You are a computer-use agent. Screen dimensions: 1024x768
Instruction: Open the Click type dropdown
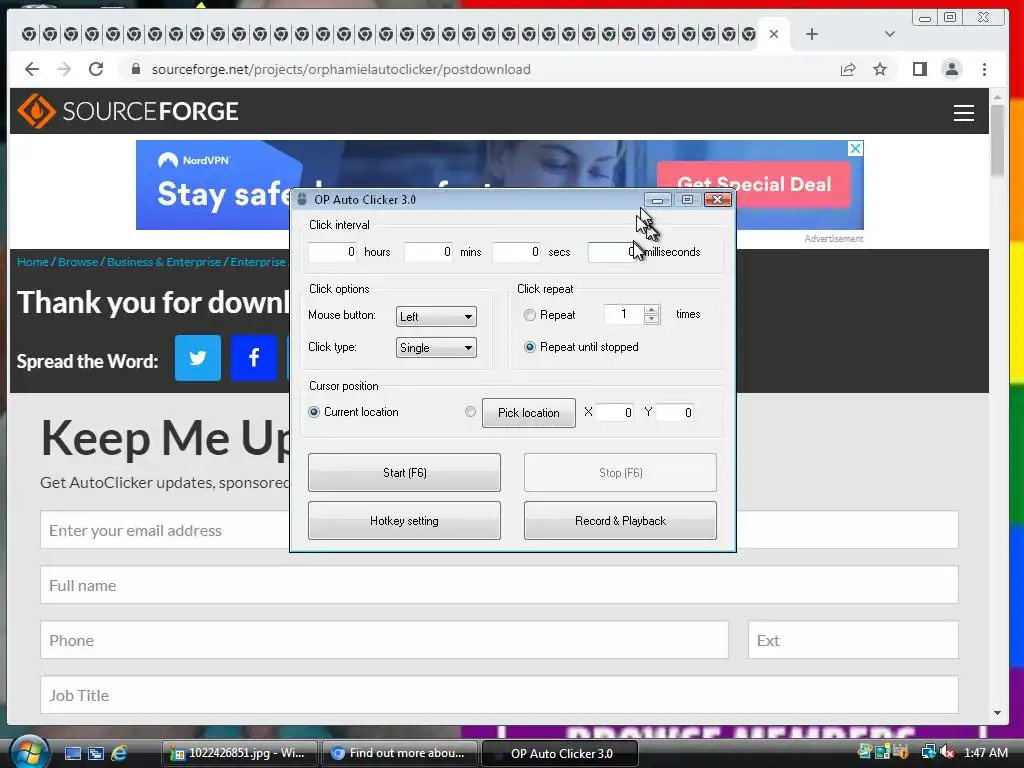tap(436, 347)
